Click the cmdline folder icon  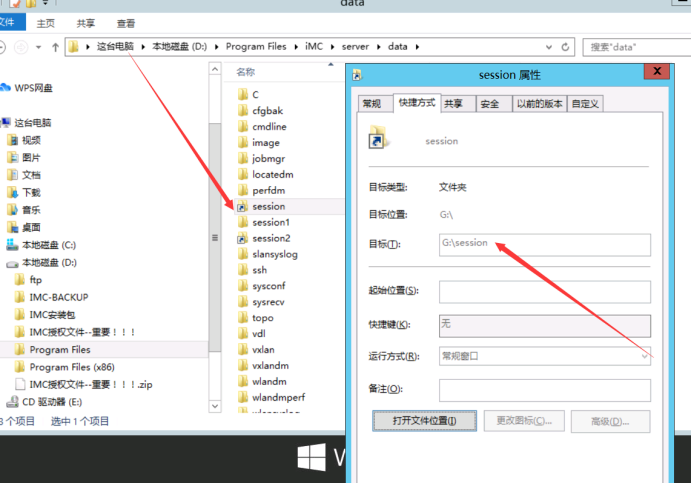[243, 126]
